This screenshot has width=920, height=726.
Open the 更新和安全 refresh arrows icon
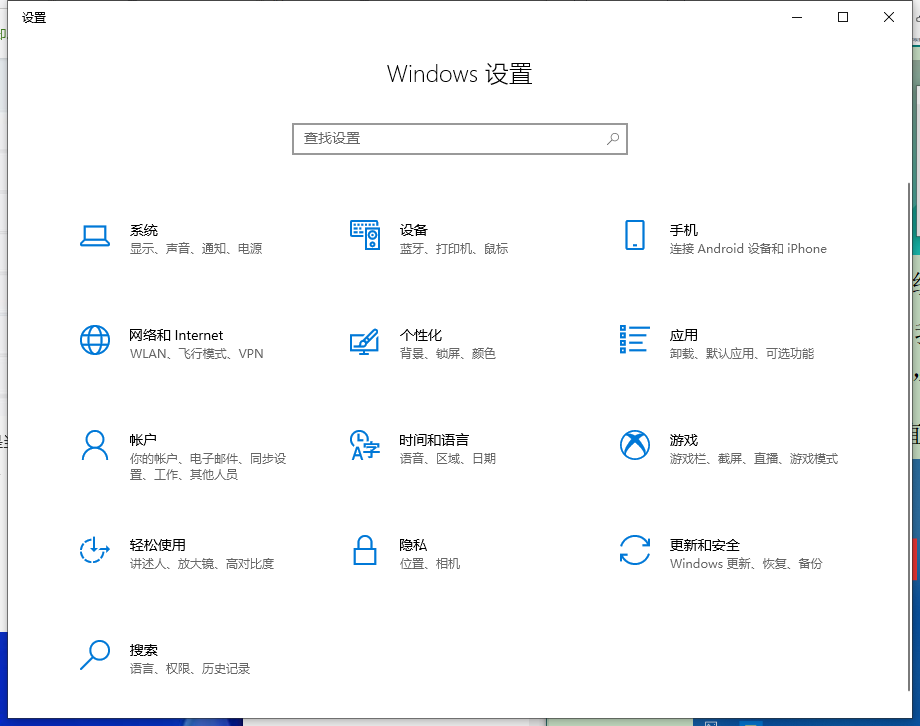point(635,550)
